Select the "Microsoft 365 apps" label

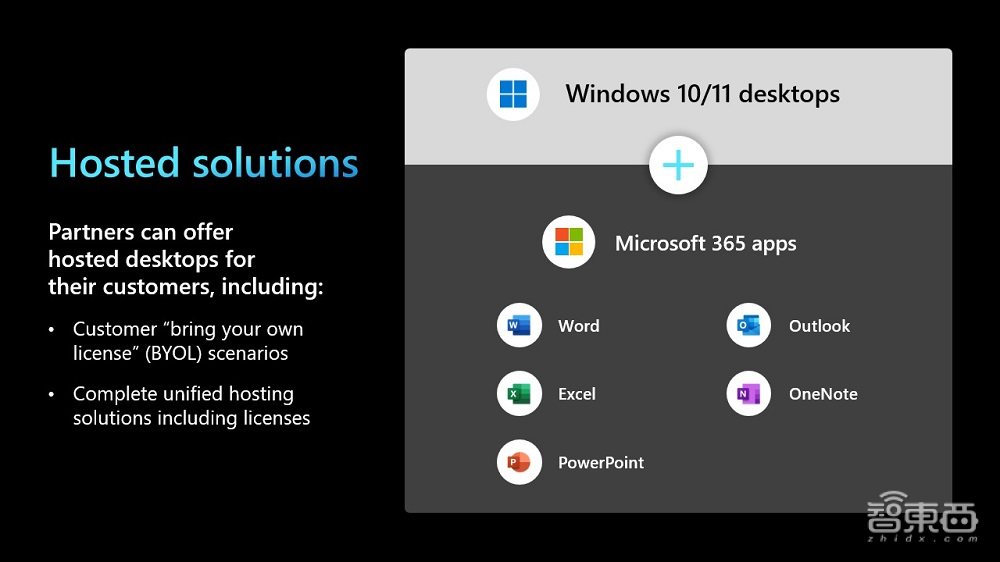pyautogui.click(x=705, y=244)
